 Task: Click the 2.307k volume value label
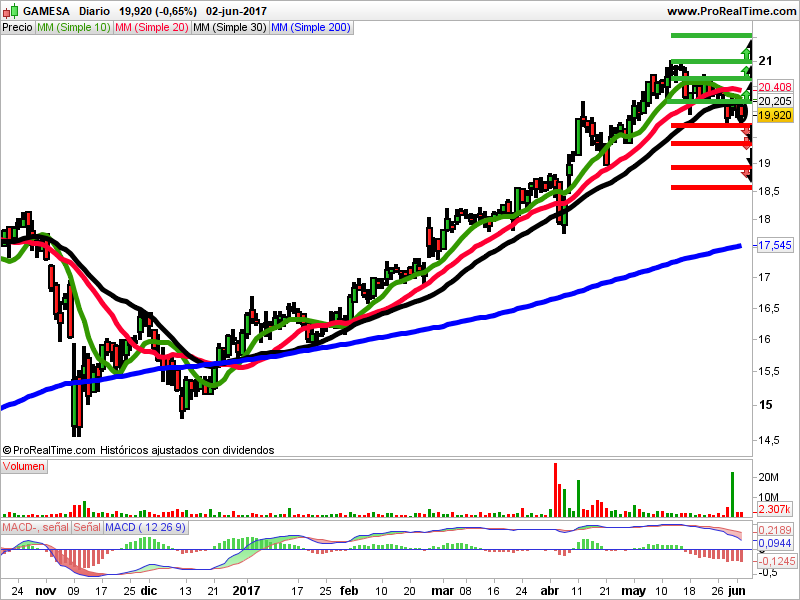774,509
